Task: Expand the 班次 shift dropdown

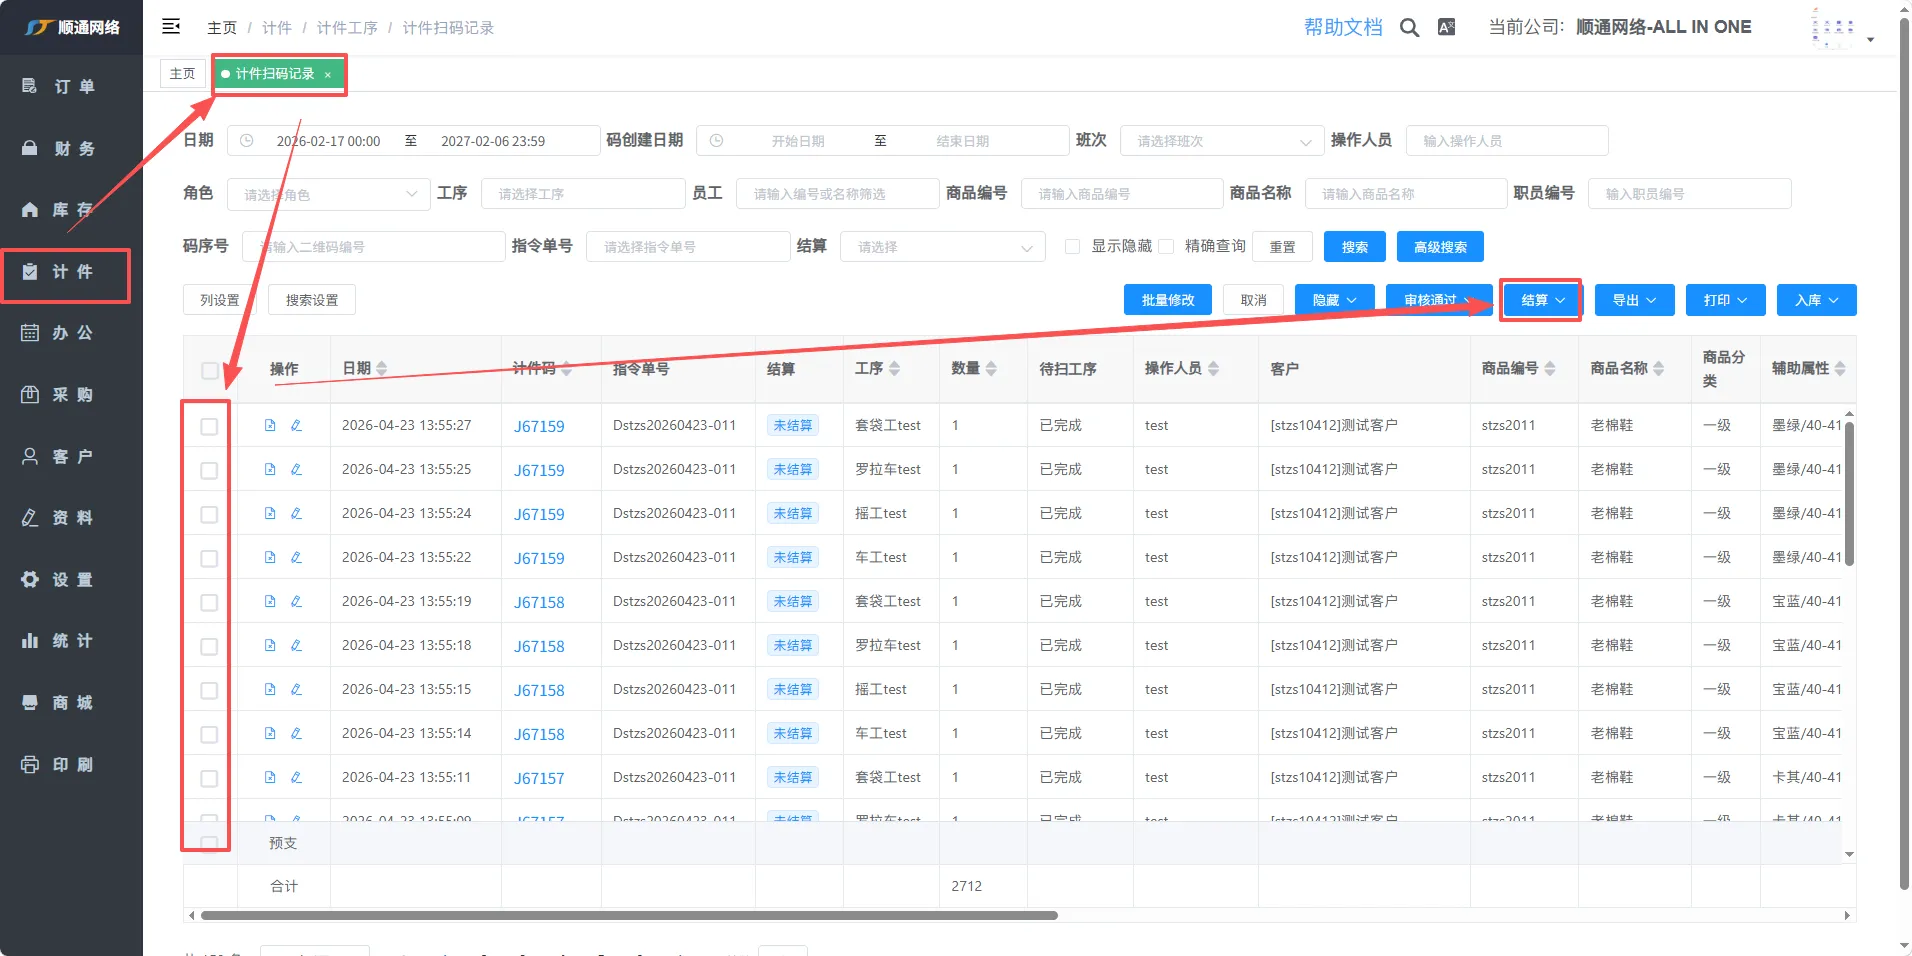Action: pyautogui.click(x=1221, y=142)
